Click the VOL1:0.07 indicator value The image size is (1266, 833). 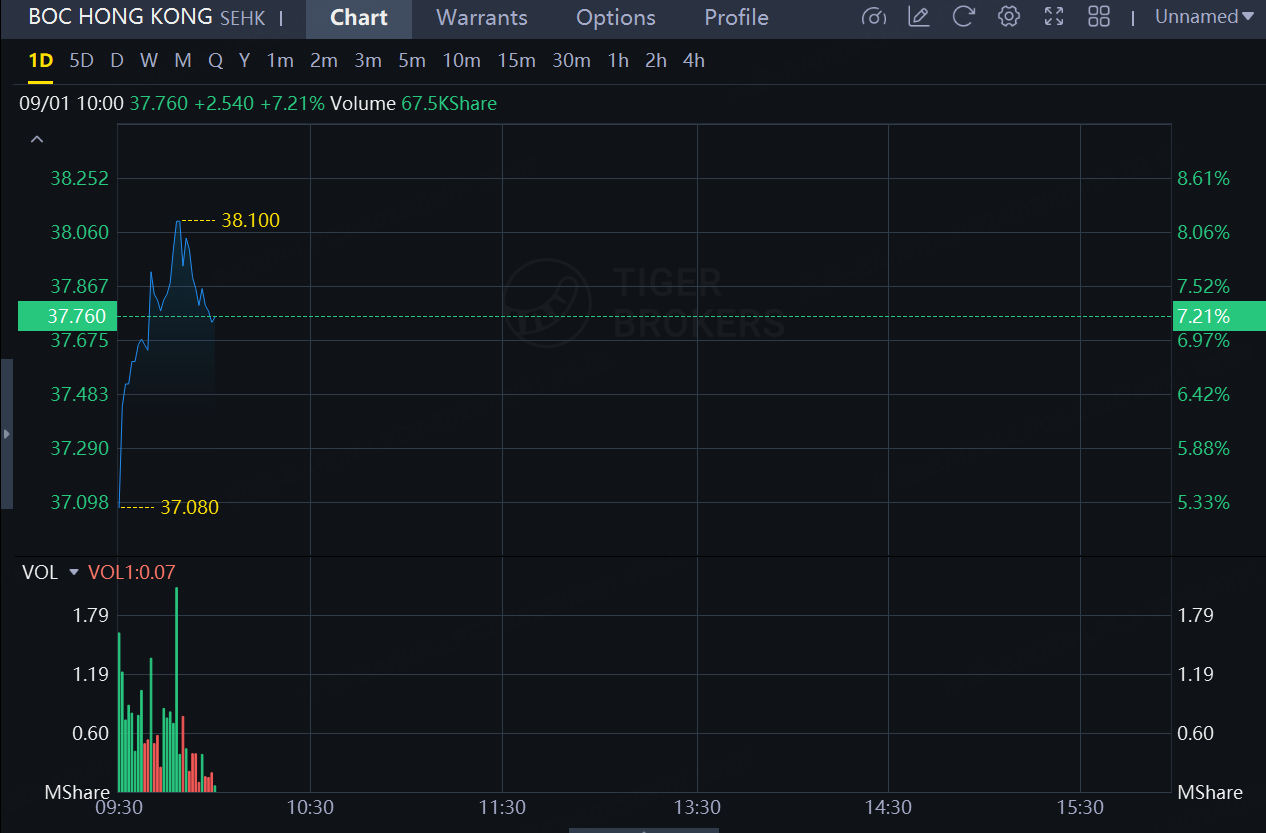coord(132,572)
